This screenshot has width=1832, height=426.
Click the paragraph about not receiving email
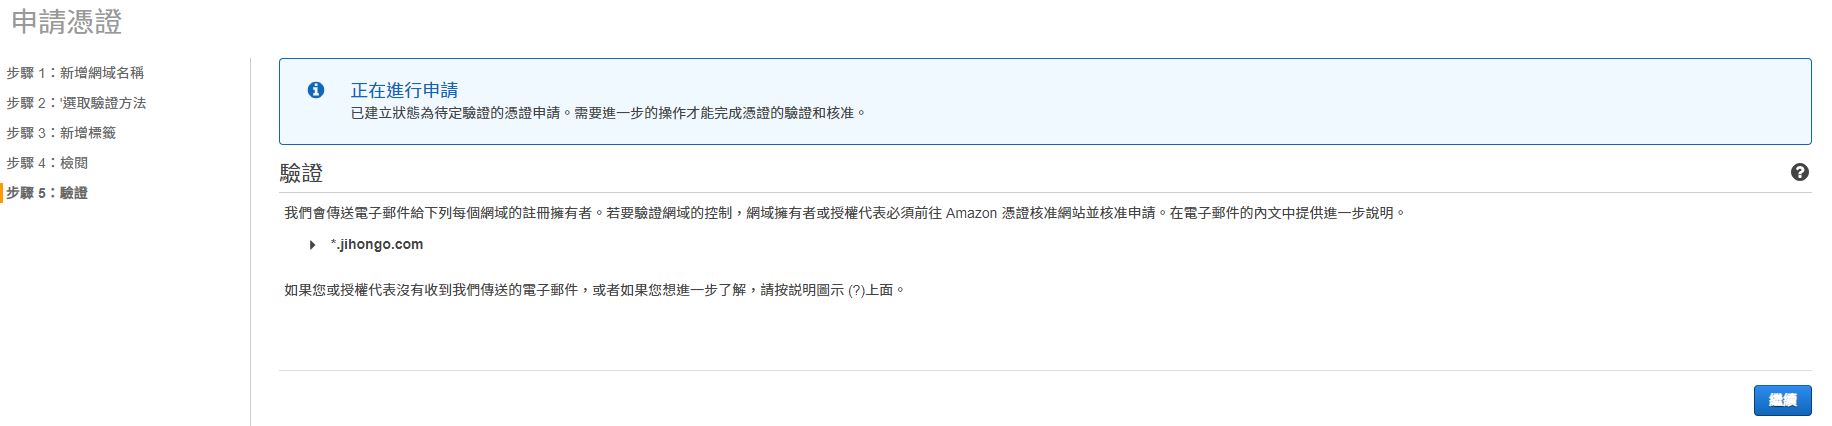pos(594,290)
